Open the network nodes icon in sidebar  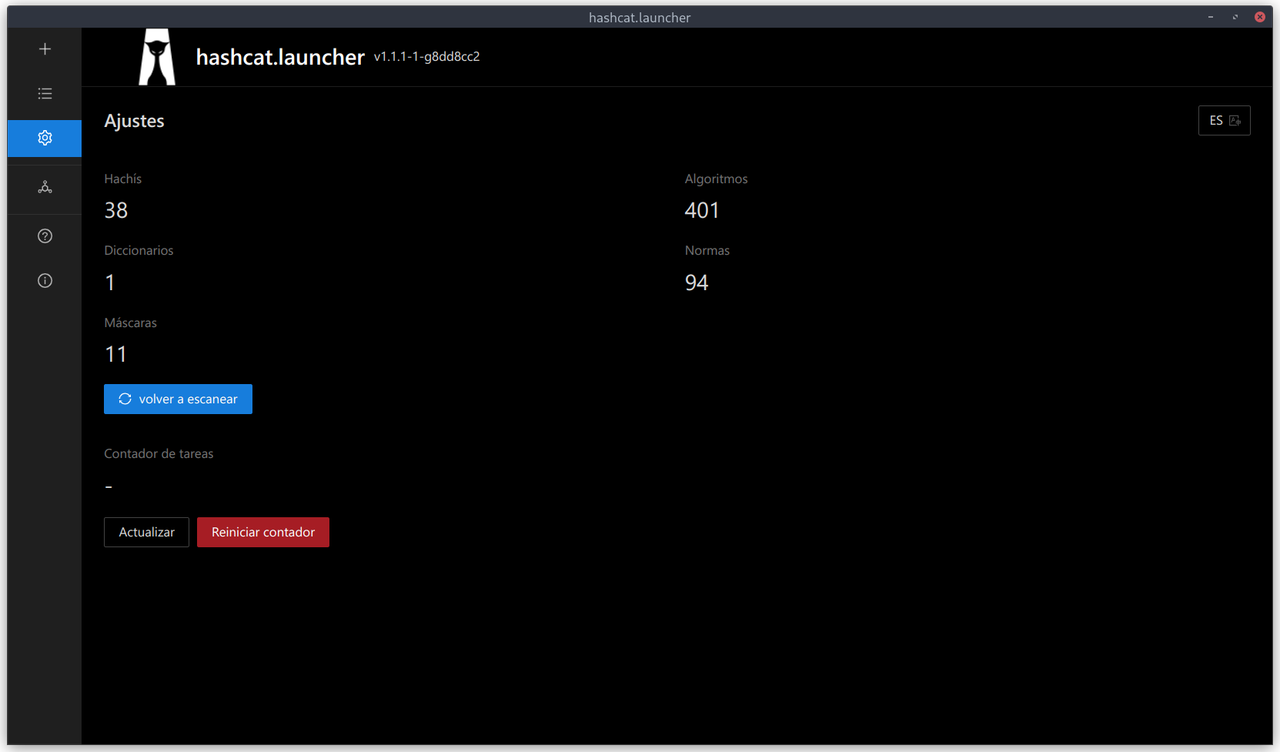click(x=44, y=187)
